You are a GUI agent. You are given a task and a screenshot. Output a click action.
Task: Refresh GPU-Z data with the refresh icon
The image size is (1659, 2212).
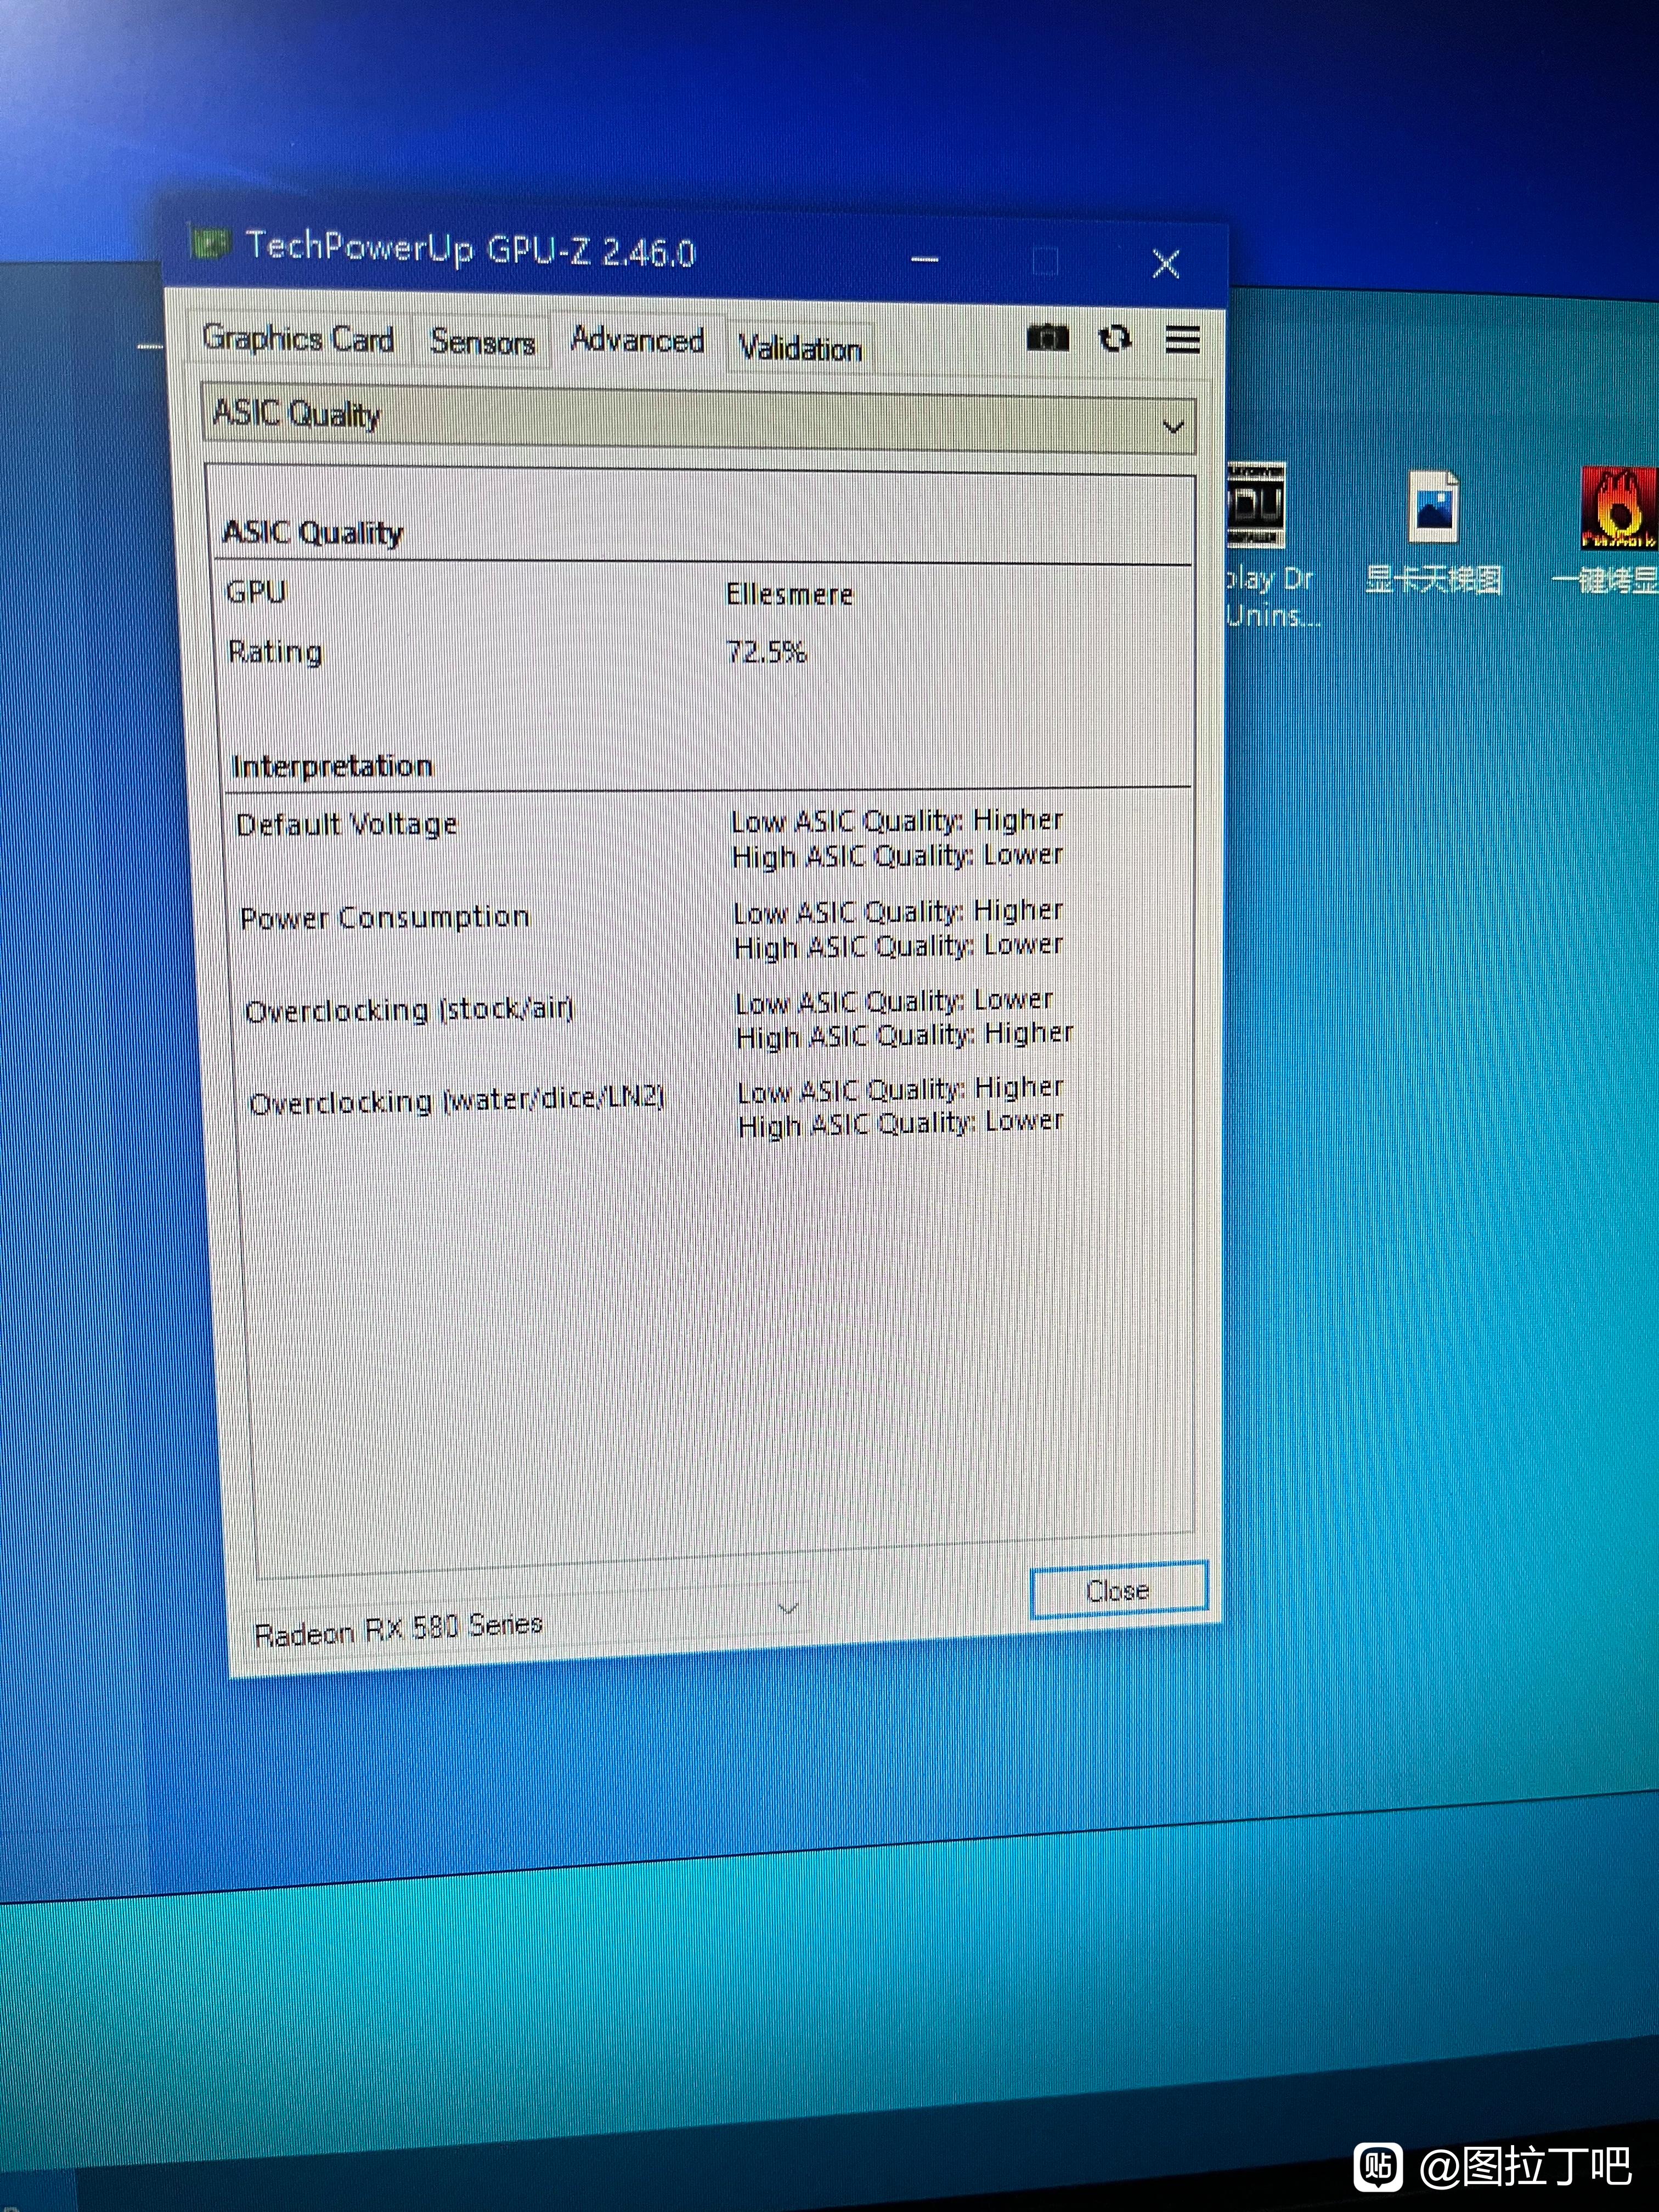(1115, 339)
